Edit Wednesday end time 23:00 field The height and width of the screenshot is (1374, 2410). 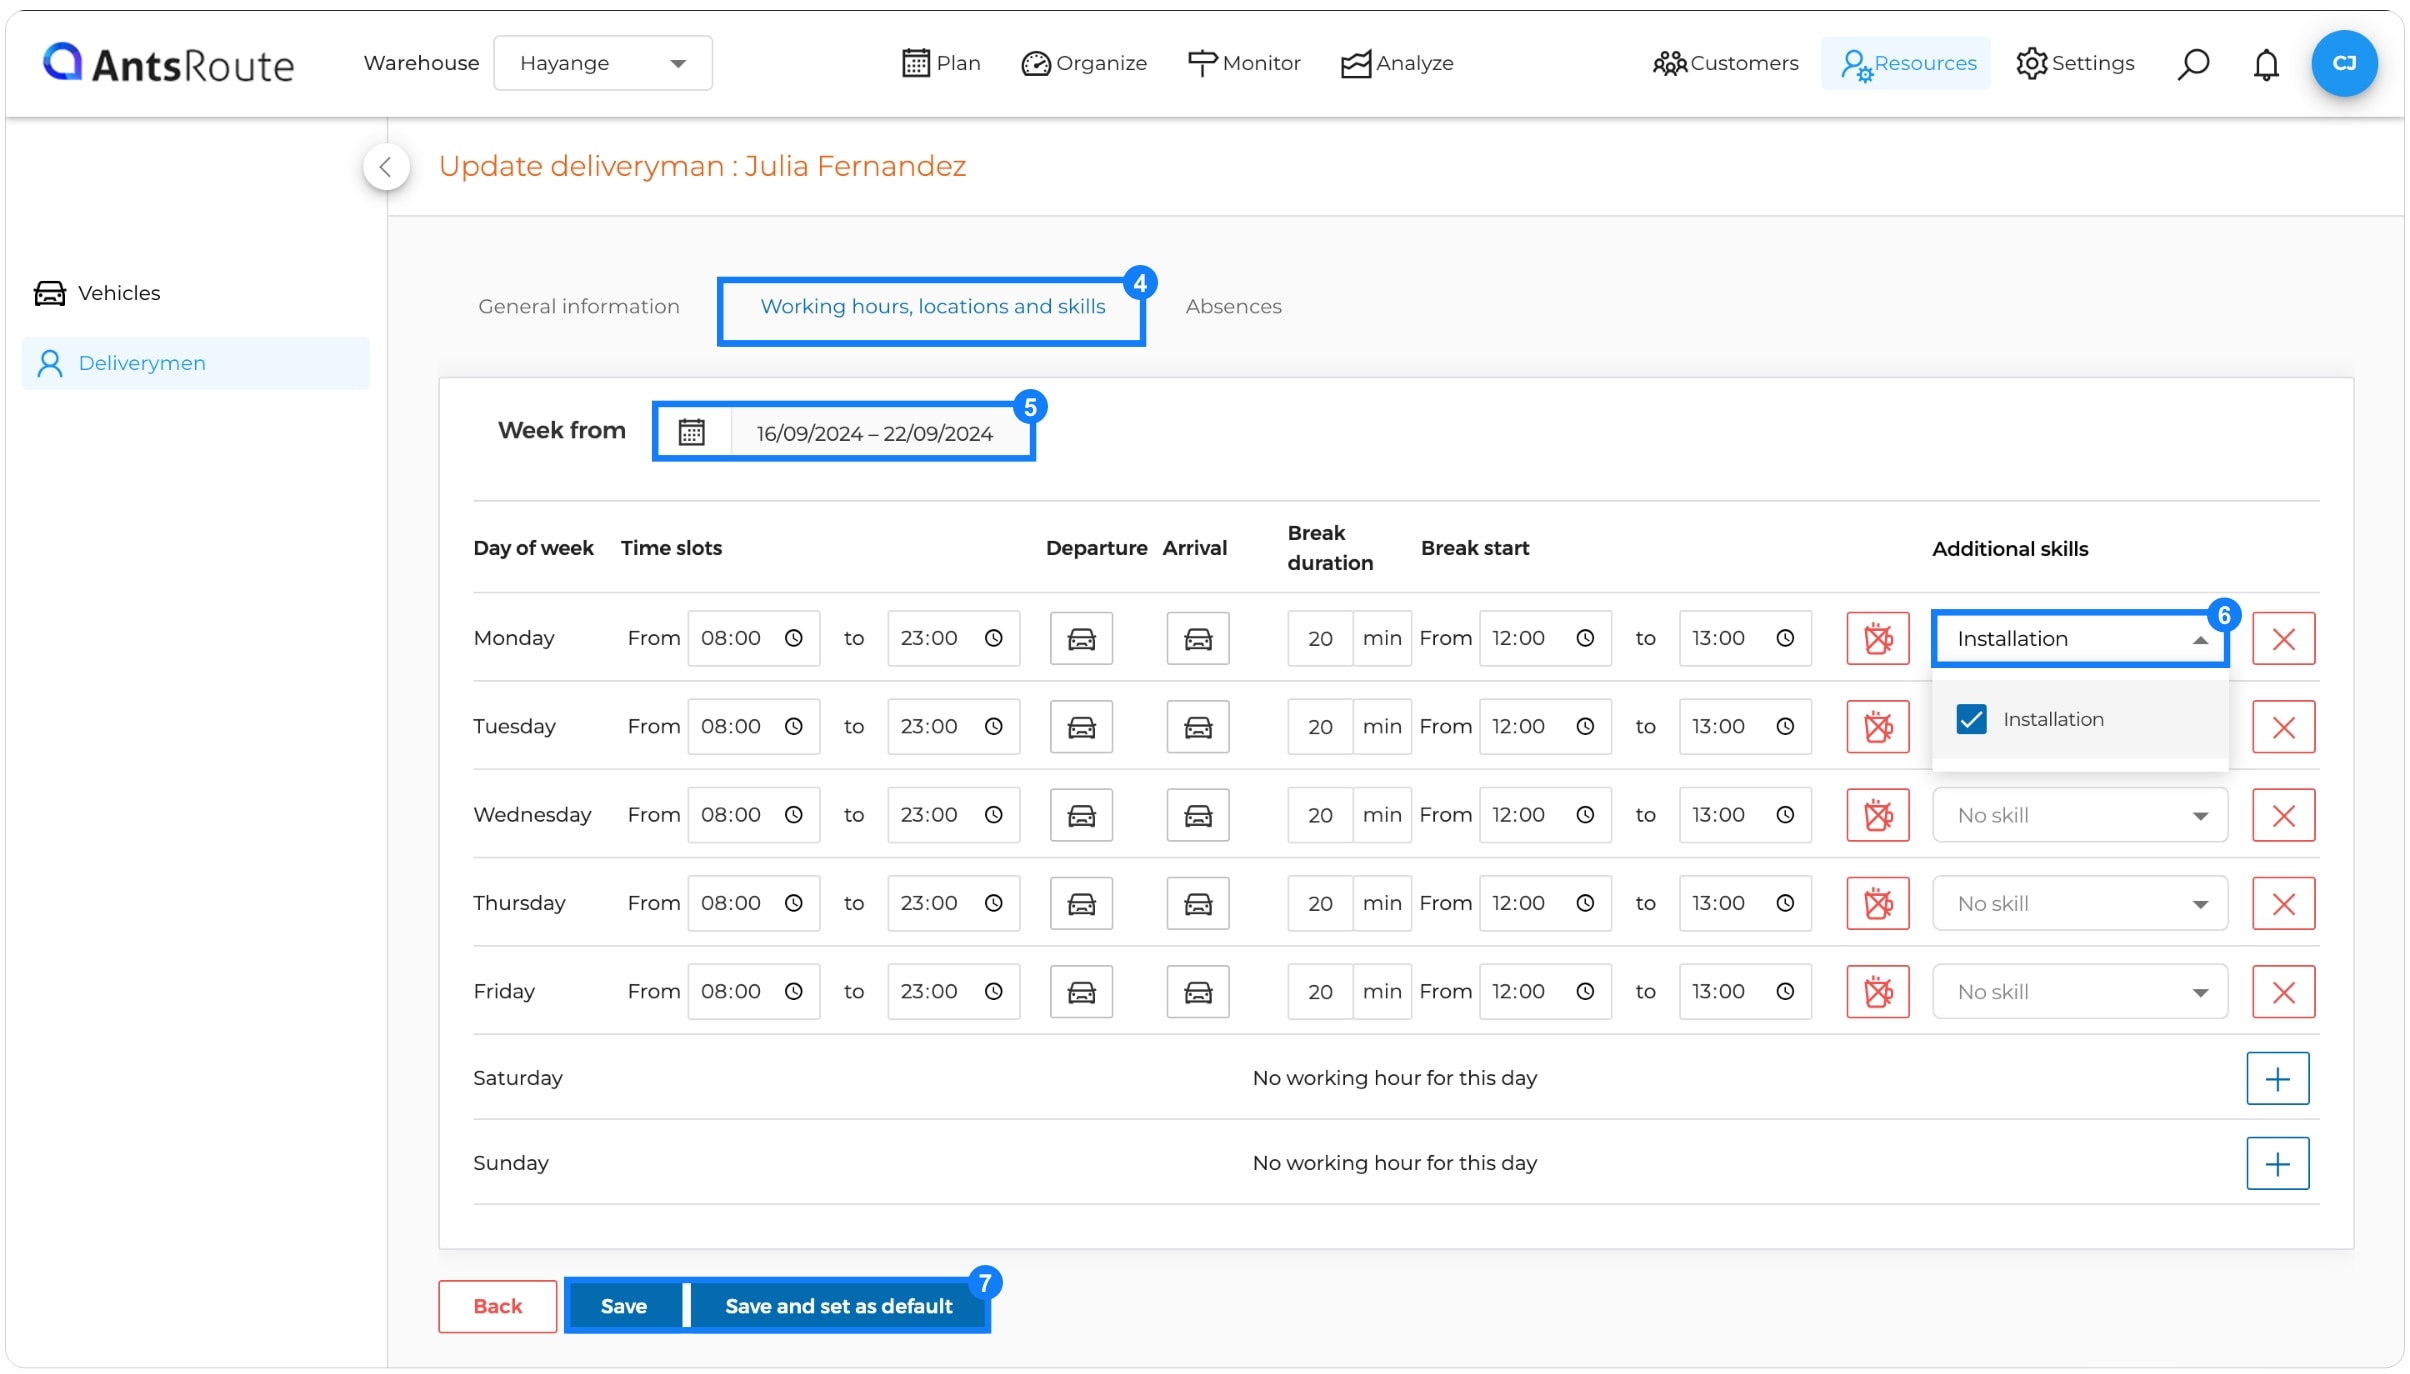[953, 815]
